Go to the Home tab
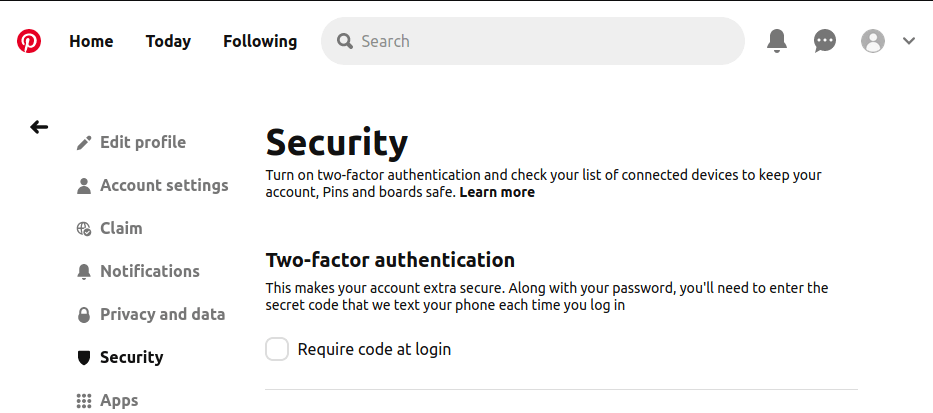Viewport: 933px width, 413px height. pos(91,41)
